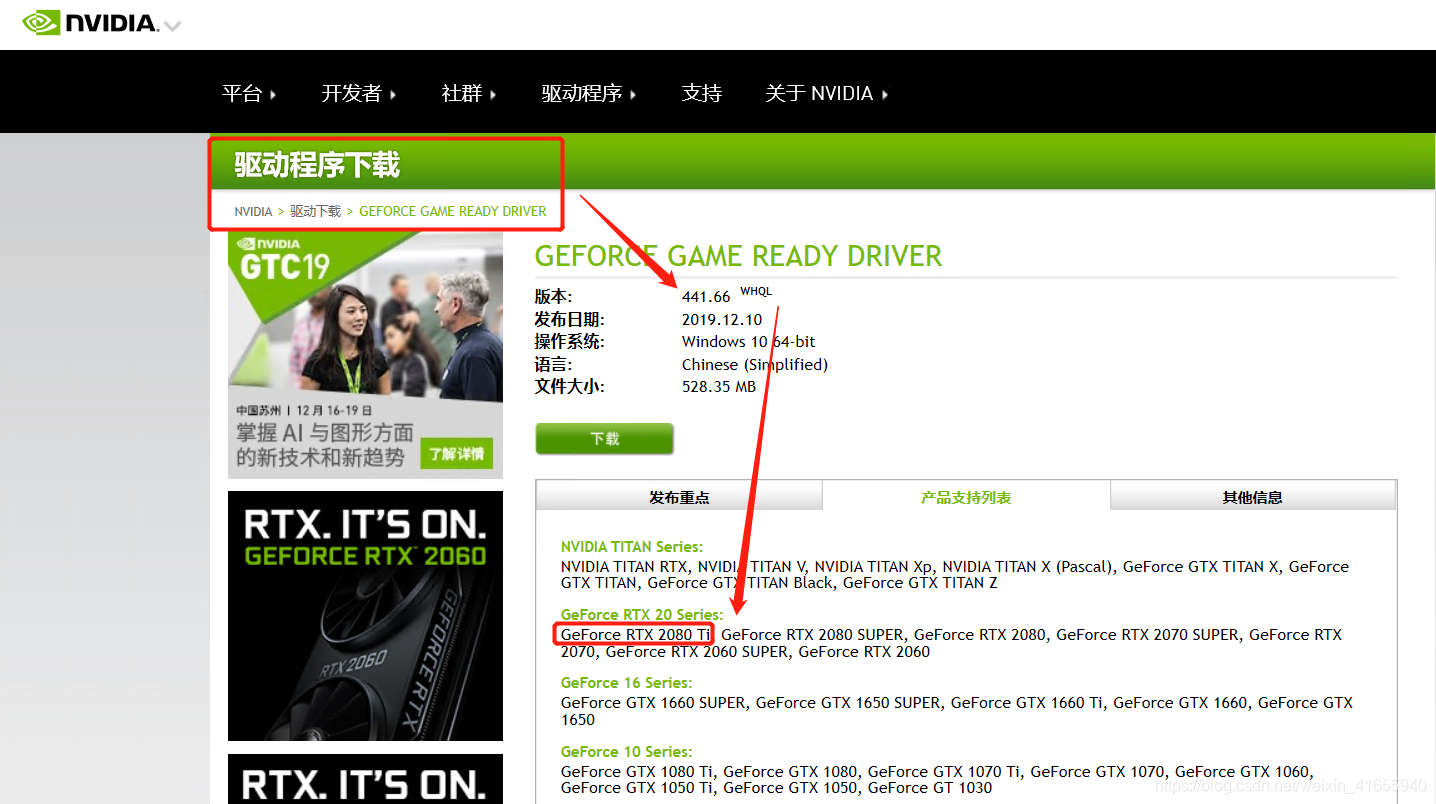Viewport: 1436px width, 804px height.
Task: Click the Windows 10 64-bit text
Action: pyautogui.click(x=749, y=342)
